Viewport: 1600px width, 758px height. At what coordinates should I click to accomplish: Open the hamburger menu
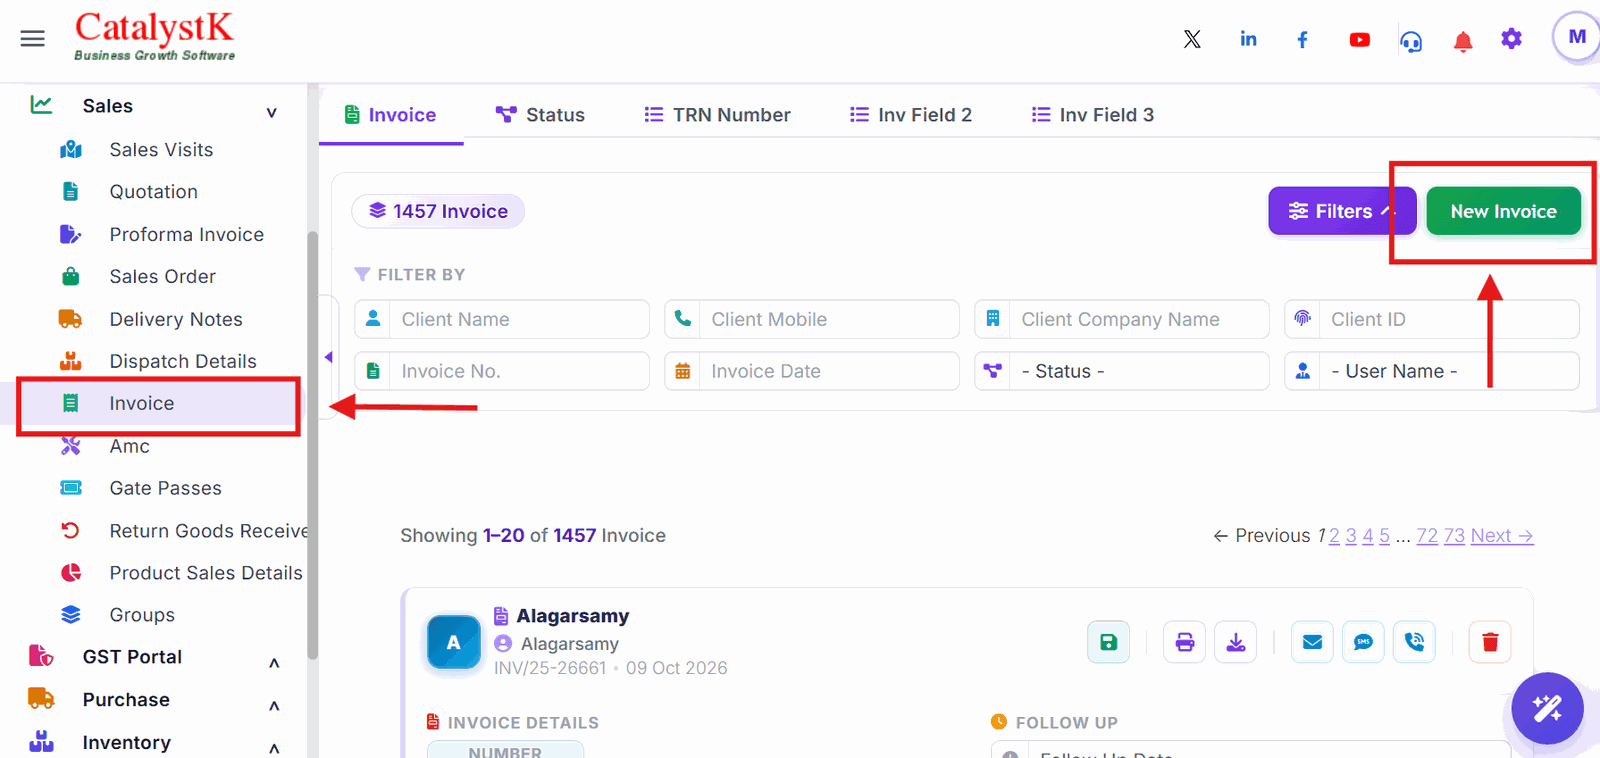click(x=33, y=39)
